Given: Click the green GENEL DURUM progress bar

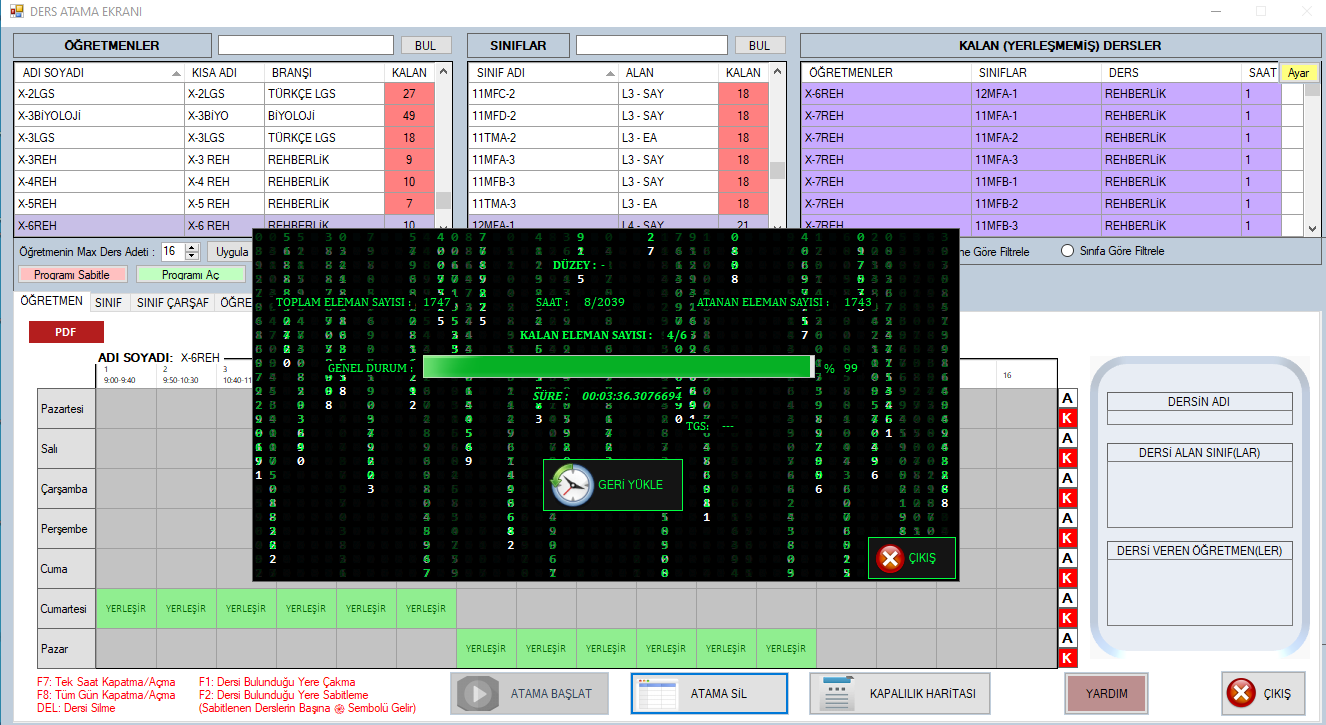Looking at the screenshot, I should (617, 367).
